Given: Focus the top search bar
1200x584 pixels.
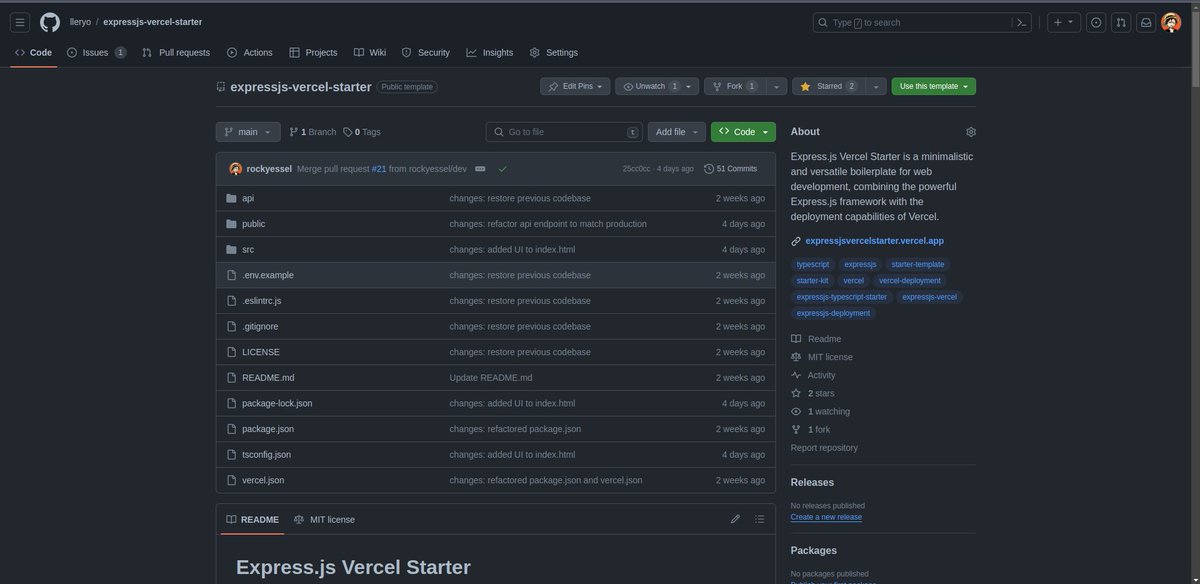Looking at the screenshot, I should (x=922, y=22).
